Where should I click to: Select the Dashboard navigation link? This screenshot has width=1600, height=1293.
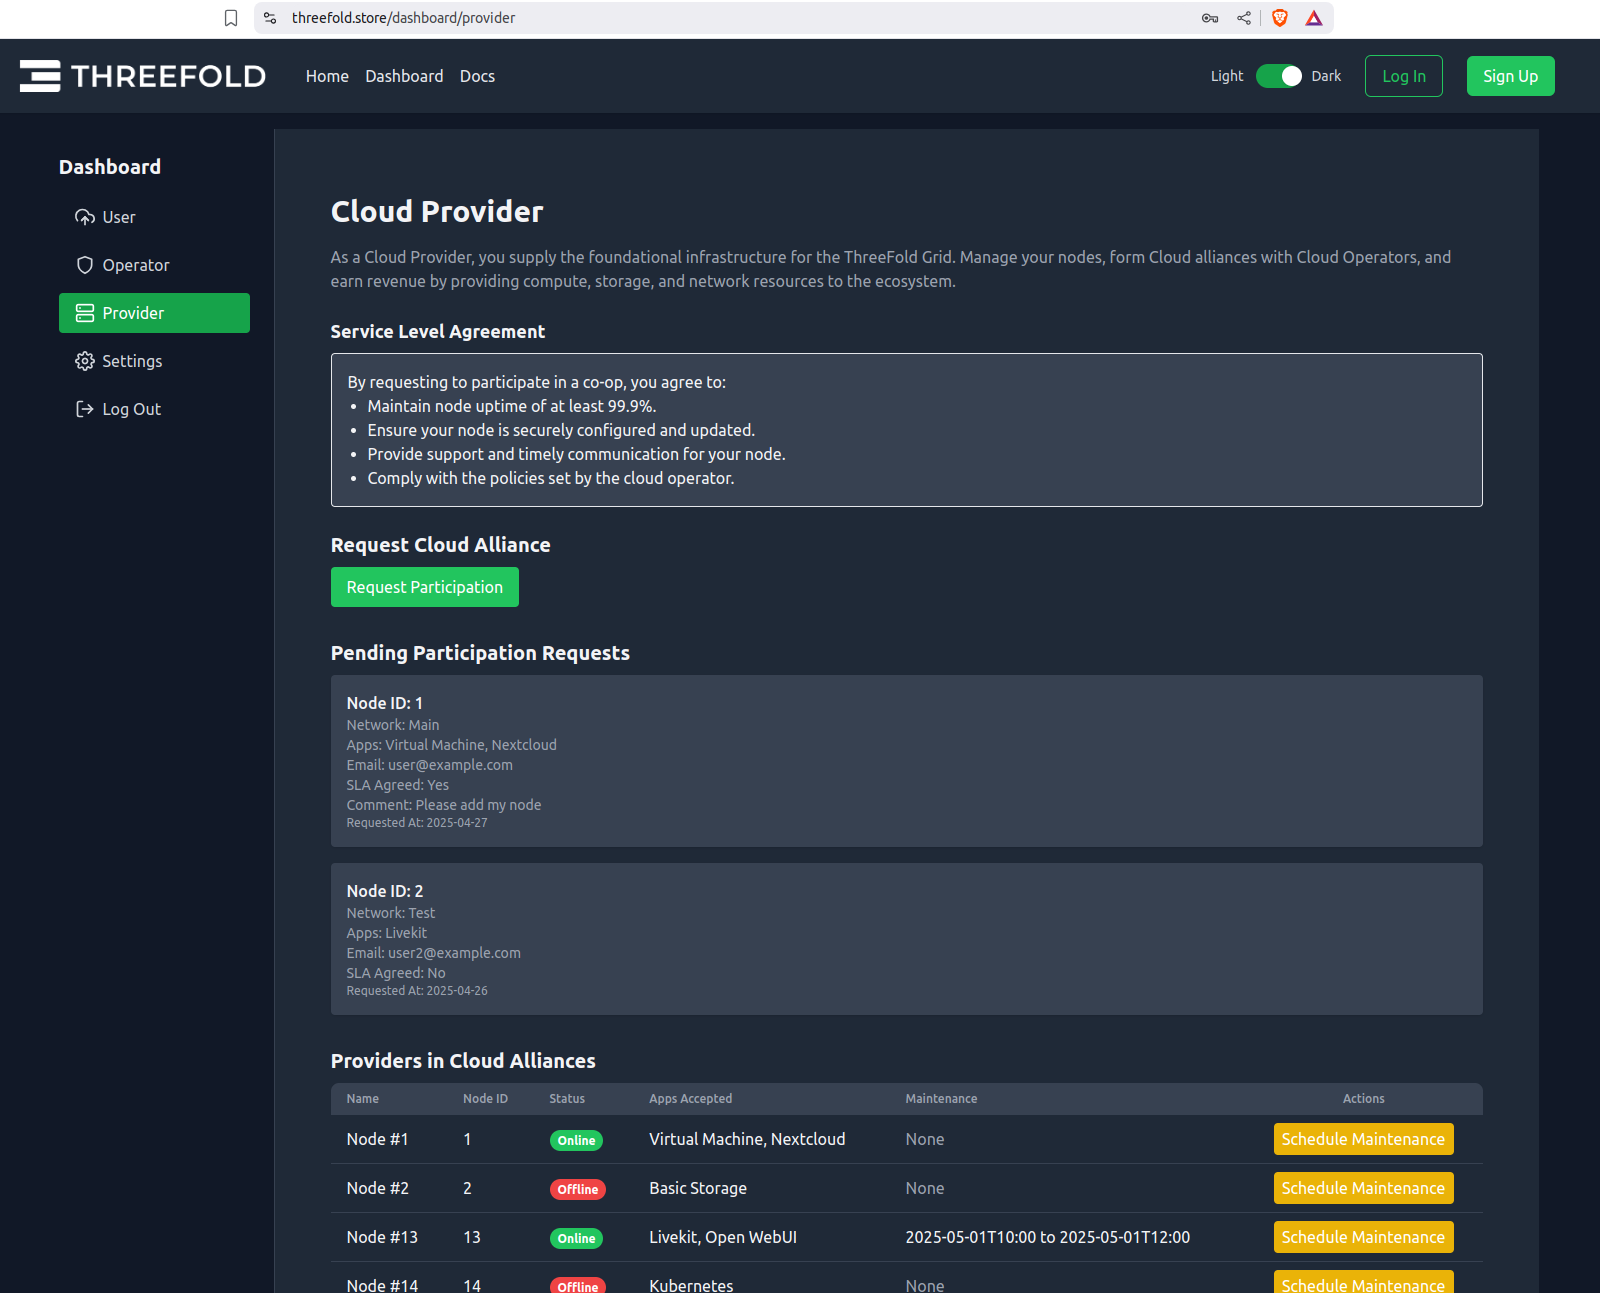point(404,76)
